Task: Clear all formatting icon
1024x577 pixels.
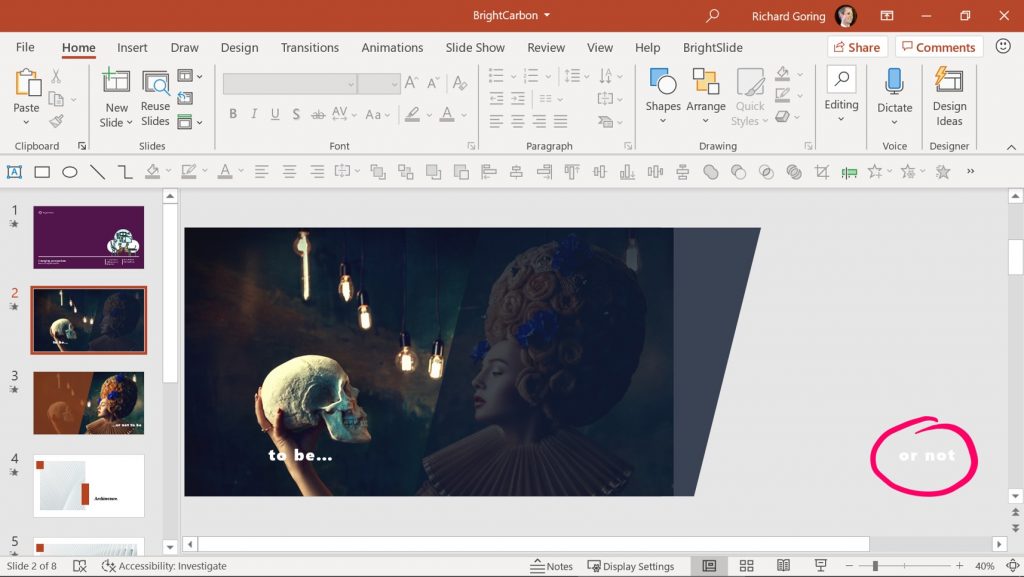Action: coord(460,82)
